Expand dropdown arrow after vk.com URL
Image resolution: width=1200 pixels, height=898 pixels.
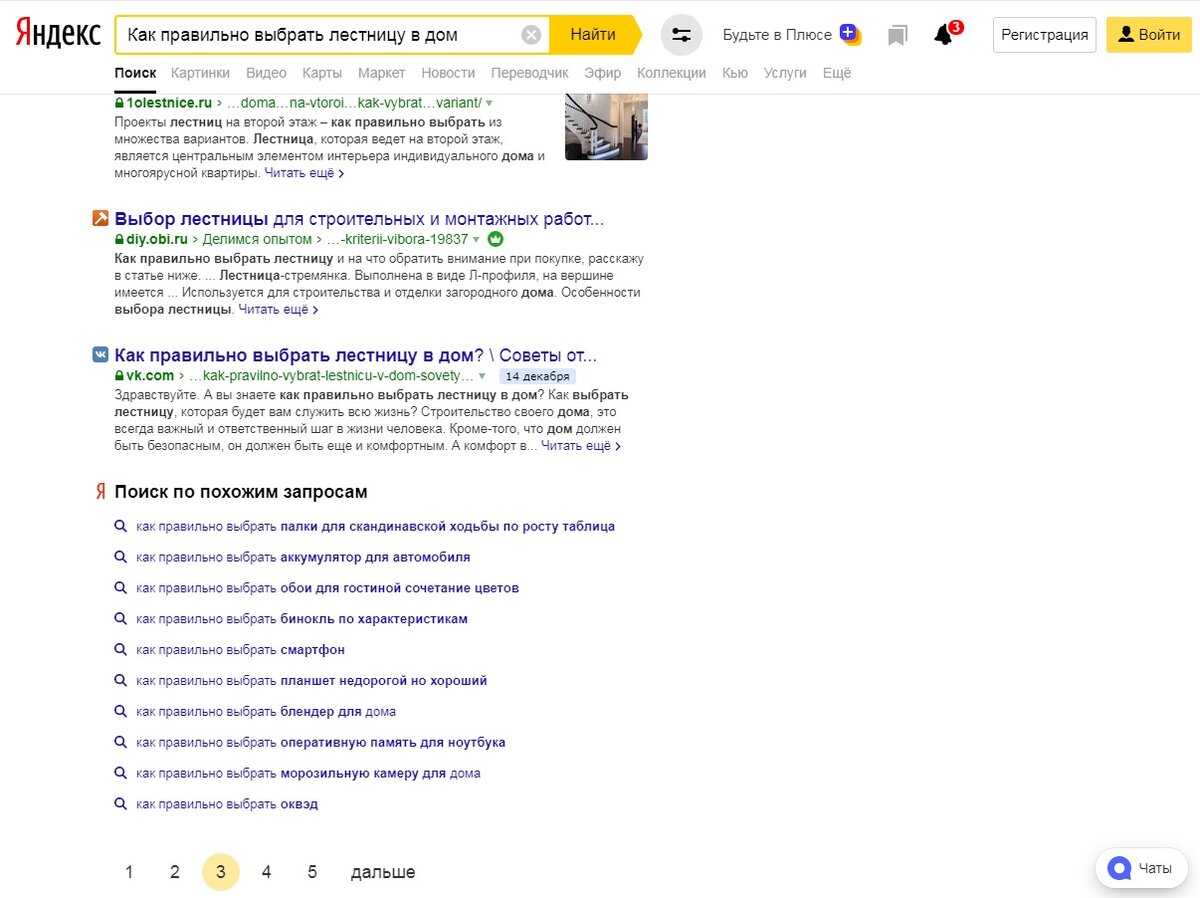(x=482, y=376)
